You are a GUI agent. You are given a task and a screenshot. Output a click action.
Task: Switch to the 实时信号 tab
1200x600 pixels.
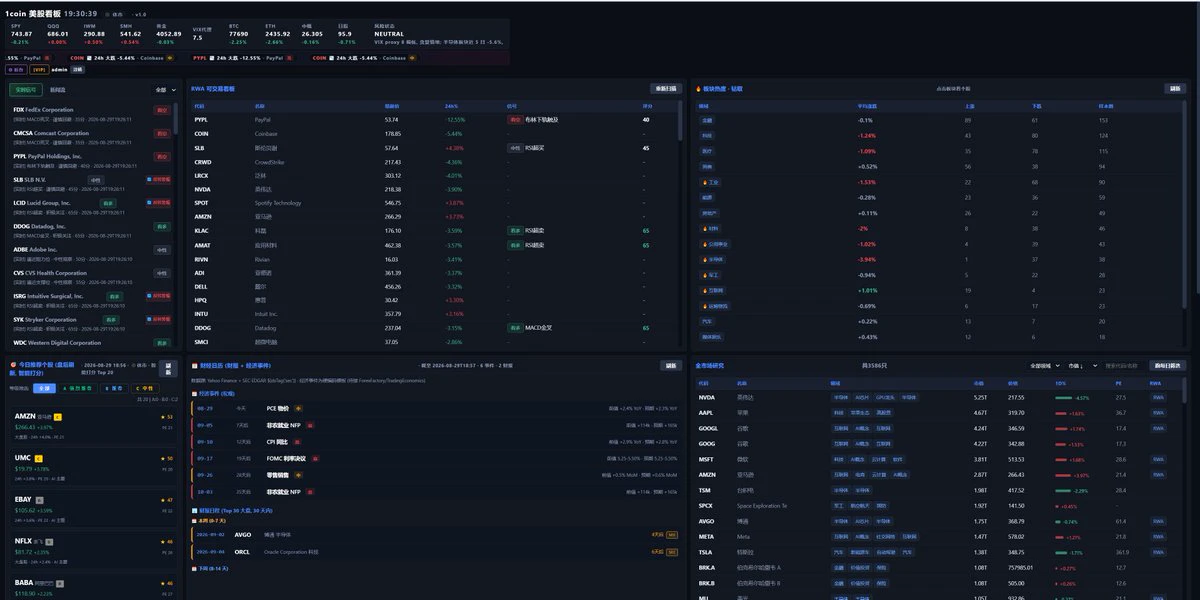[26, 90]
